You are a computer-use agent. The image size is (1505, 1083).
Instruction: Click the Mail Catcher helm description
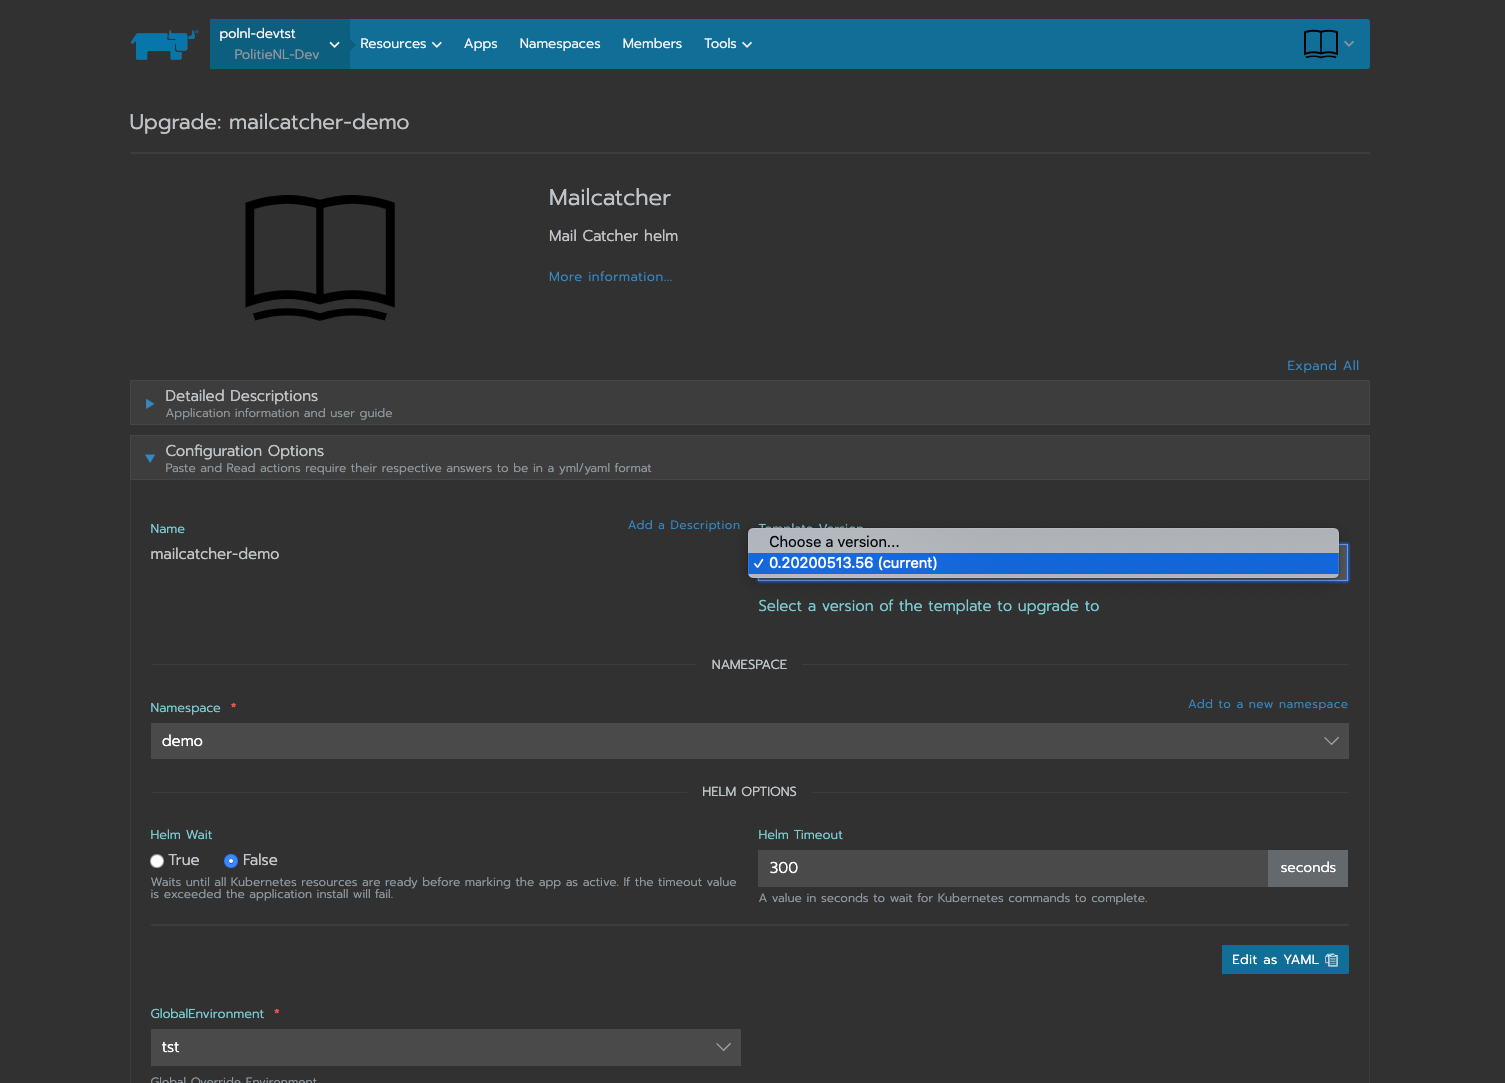tap(613, 236)
